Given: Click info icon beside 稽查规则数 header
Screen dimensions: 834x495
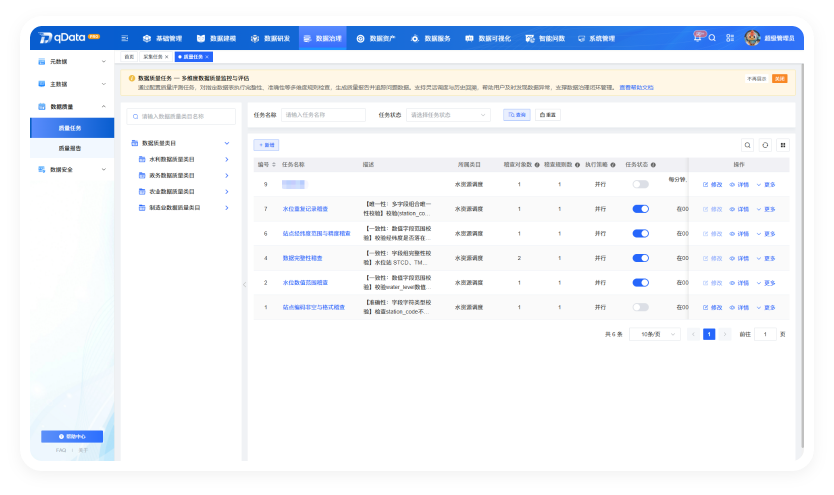Looking at the screenshot, I should tap(577, 165).
